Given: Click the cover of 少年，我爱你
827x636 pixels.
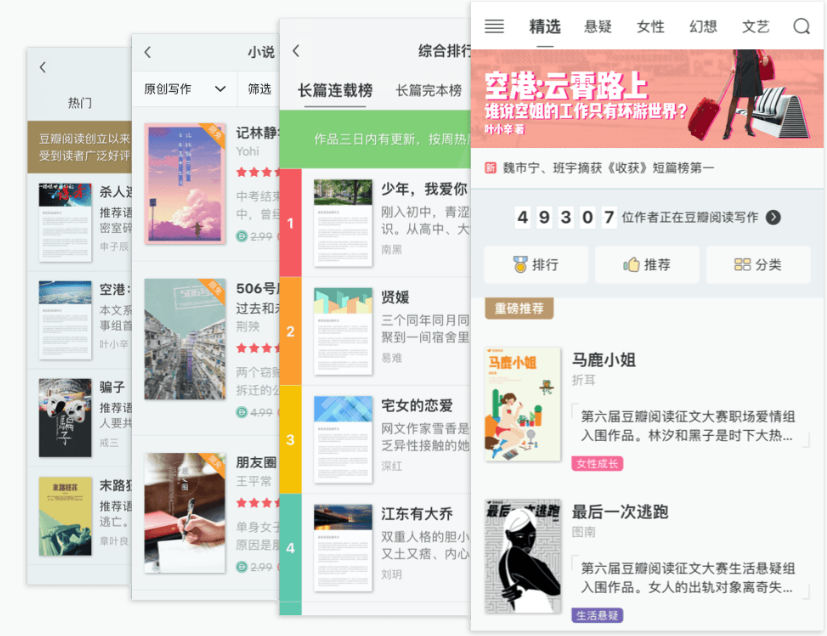Looking at the screenshot, I should point(343,223).
